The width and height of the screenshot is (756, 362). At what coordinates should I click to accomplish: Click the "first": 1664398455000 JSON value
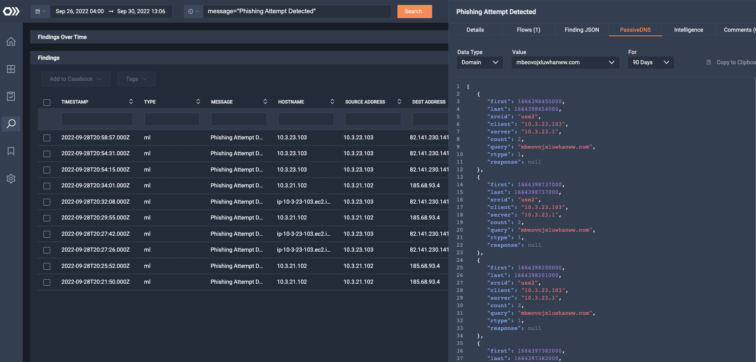coord(540,102)
